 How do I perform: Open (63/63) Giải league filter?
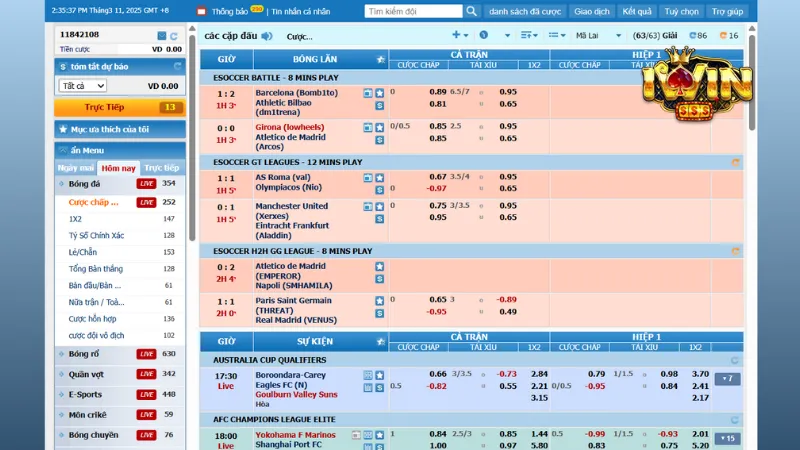pos(655,35)
